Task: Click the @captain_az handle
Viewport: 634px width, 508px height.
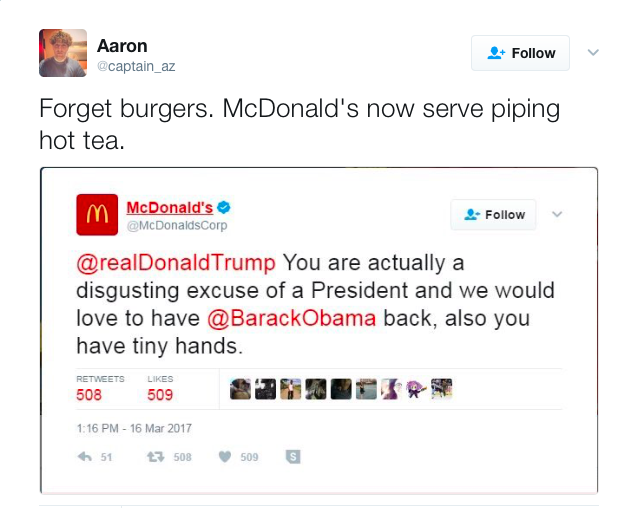Action: [136, 66]
